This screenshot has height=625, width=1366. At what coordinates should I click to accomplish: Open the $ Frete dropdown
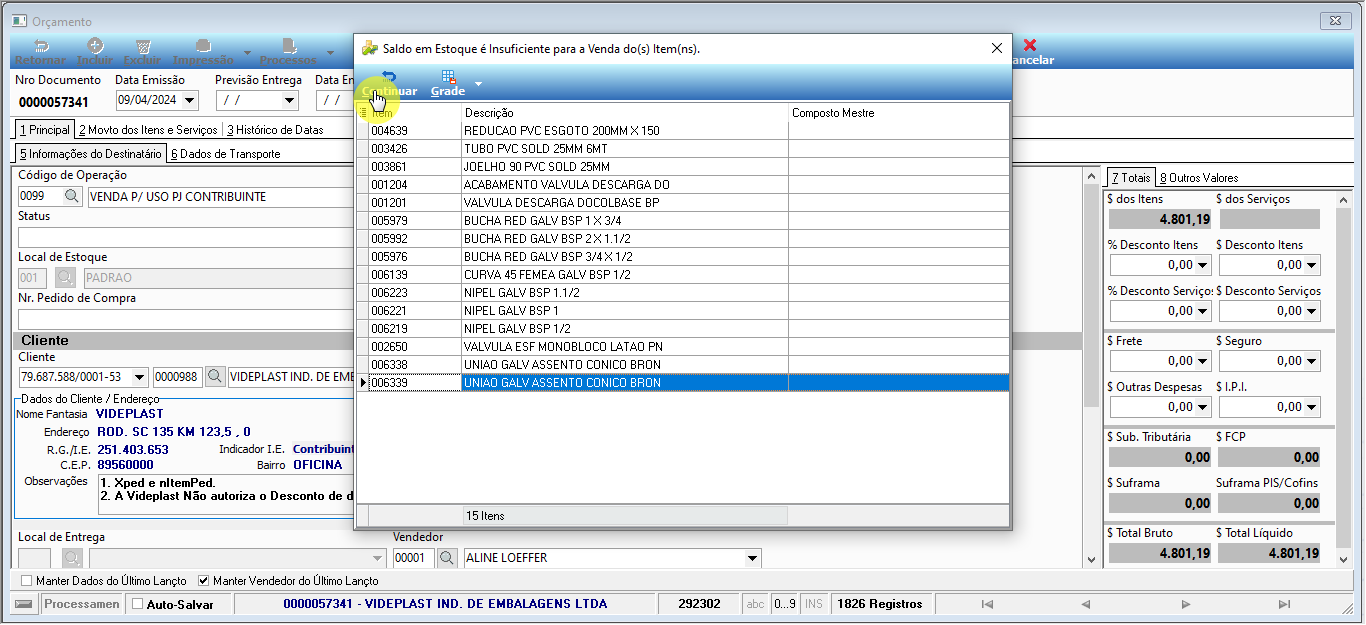tap(1204, 361)
